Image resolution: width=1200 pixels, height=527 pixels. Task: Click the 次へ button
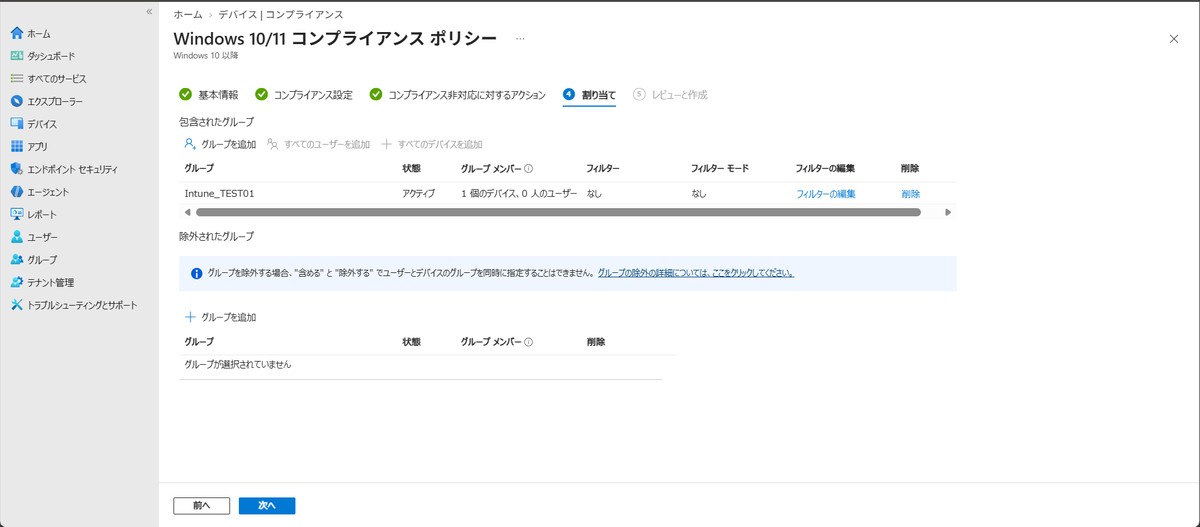click(x=267, y=506)
